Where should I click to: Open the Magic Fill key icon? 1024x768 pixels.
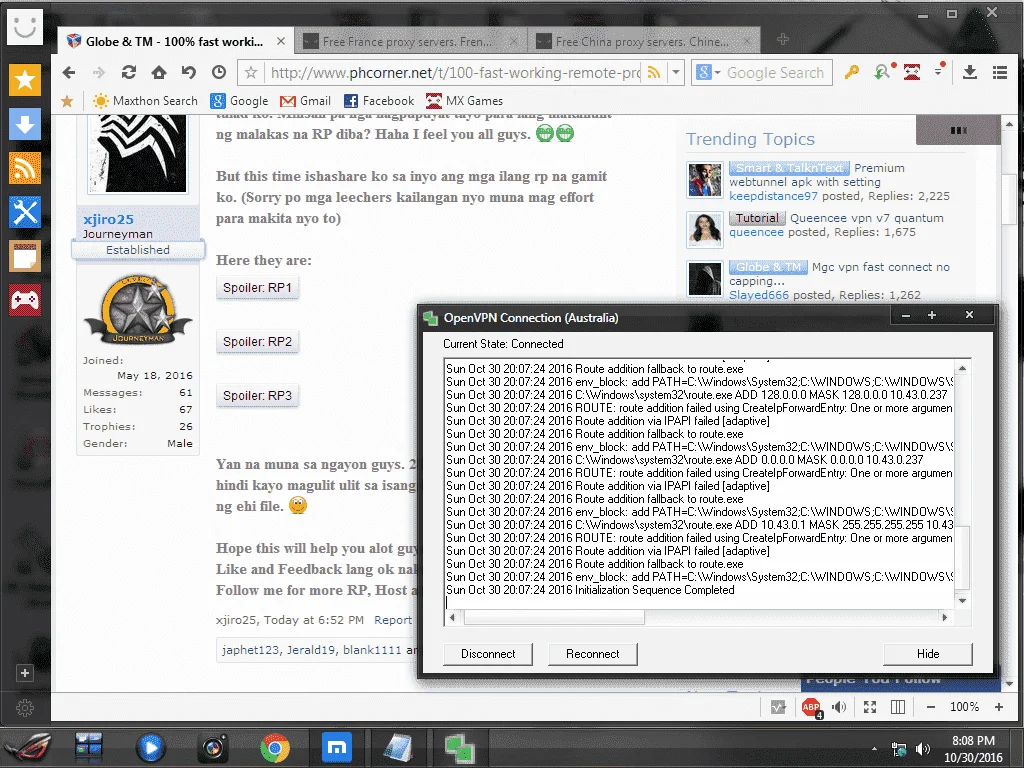852,72
